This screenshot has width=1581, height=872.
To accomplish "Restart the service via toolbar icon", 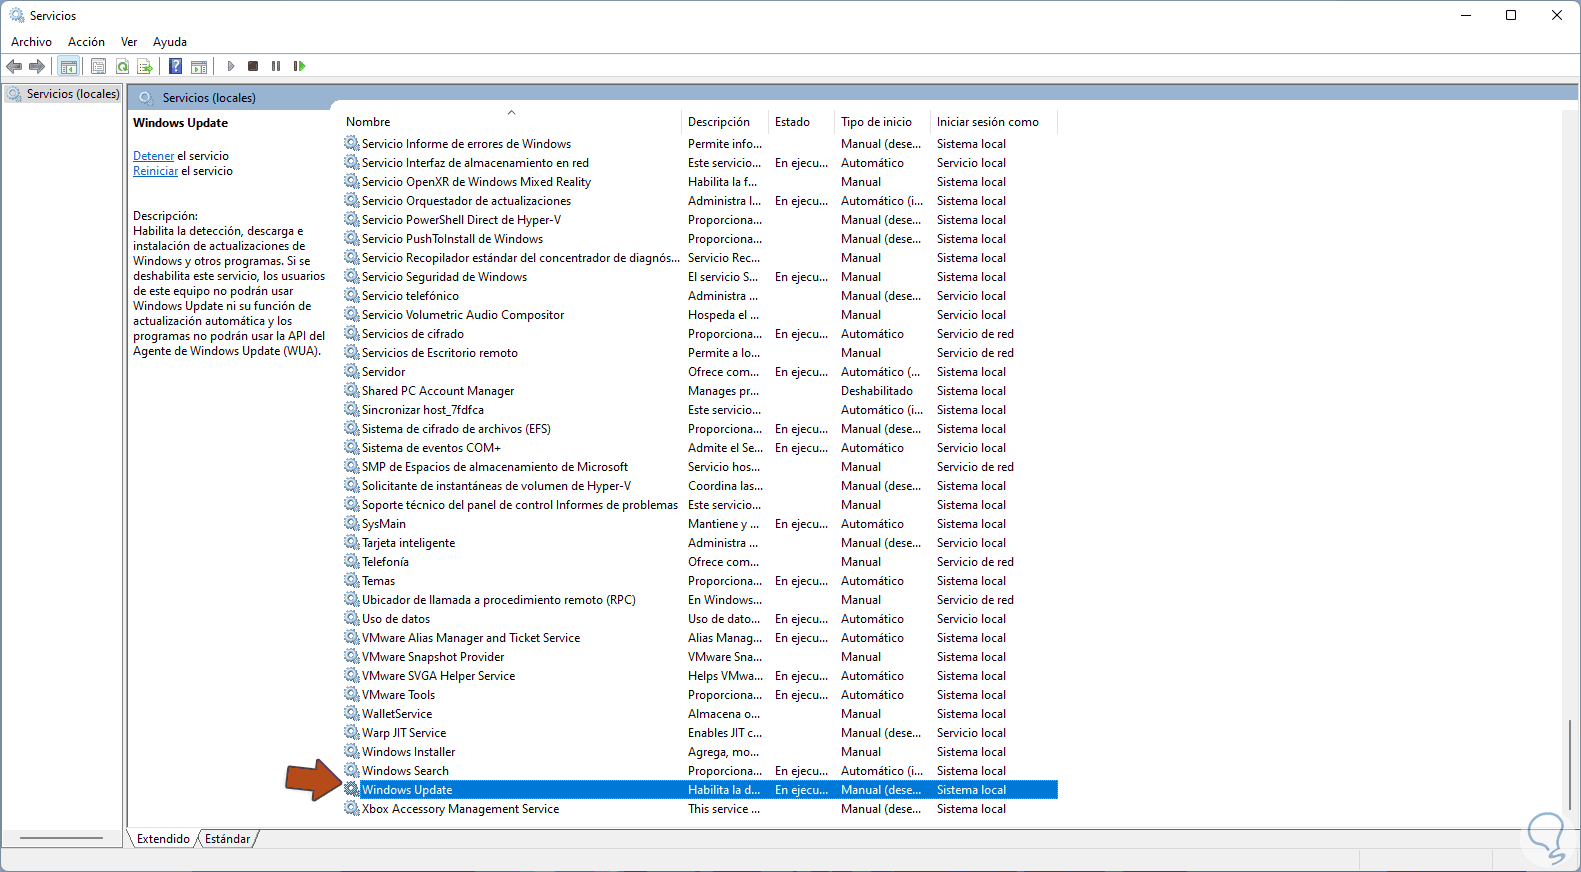I will (299, 66).
